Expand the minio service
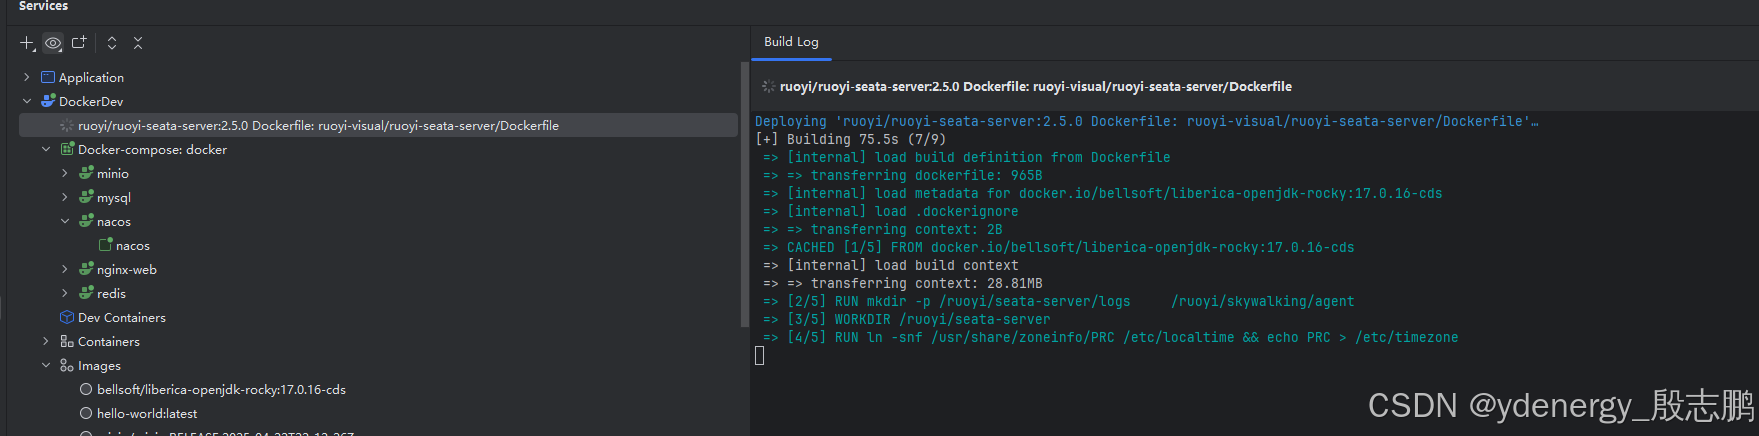This screenshot has width=1759, height=436. [x=65, y=173]
